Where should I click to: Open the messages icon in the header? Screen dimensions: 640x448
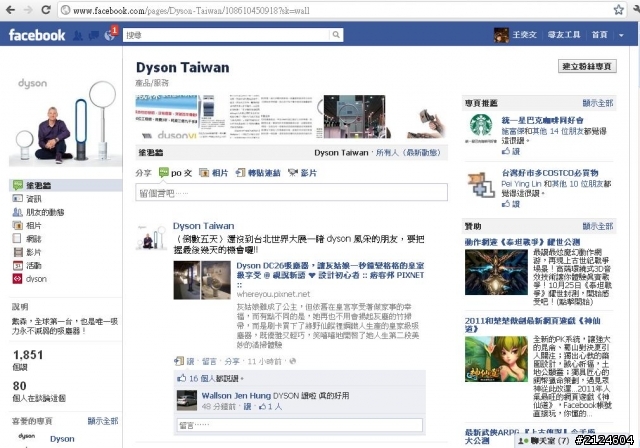(x=93, y=35)
